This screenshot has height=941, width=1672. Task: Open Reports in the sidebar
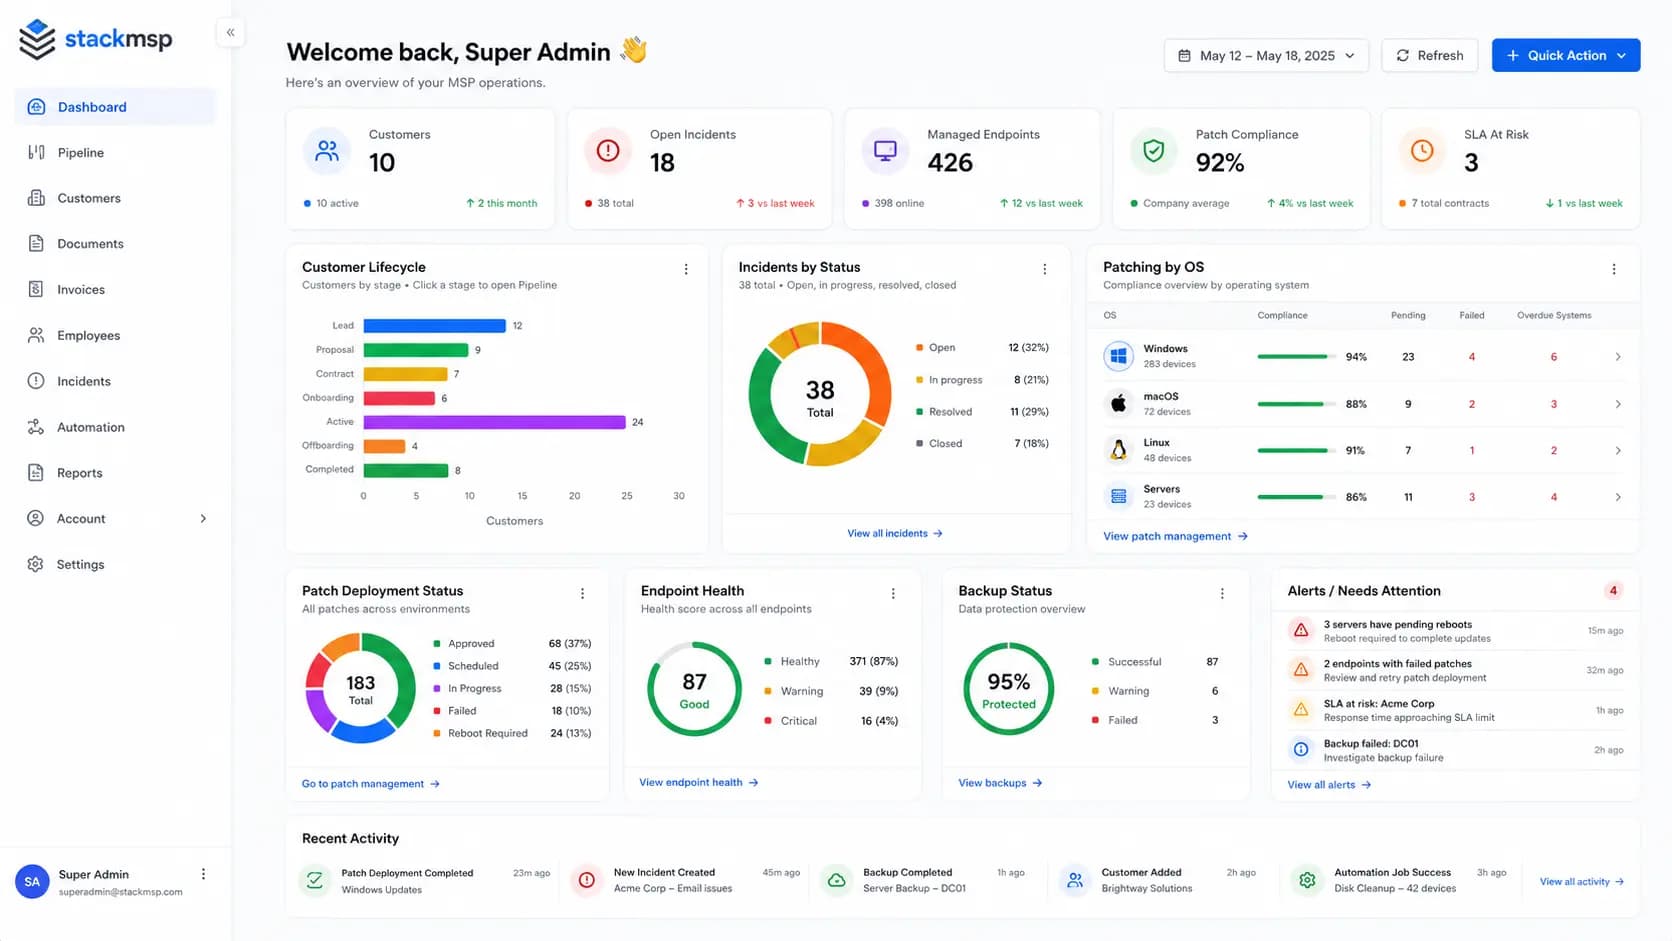[x=115, y=473]
